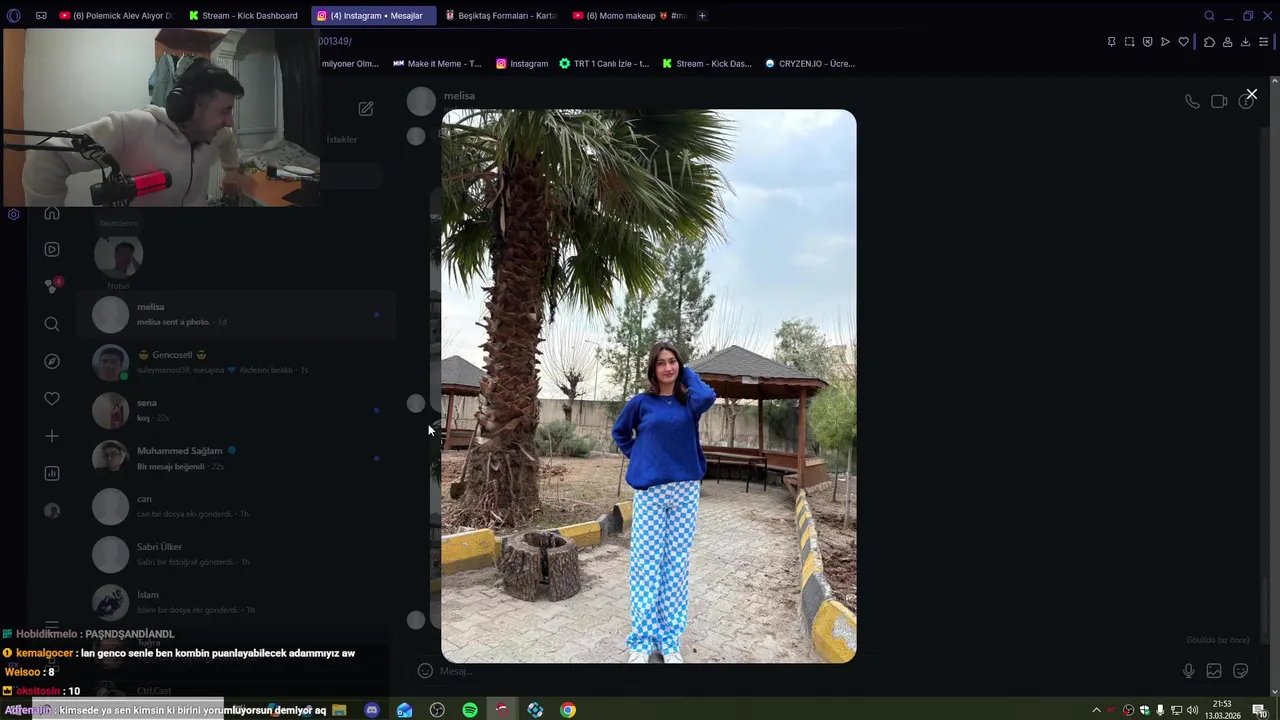Open the extensions icon in browser toolbar
Screen dimensions: 1280x720
1209,42
